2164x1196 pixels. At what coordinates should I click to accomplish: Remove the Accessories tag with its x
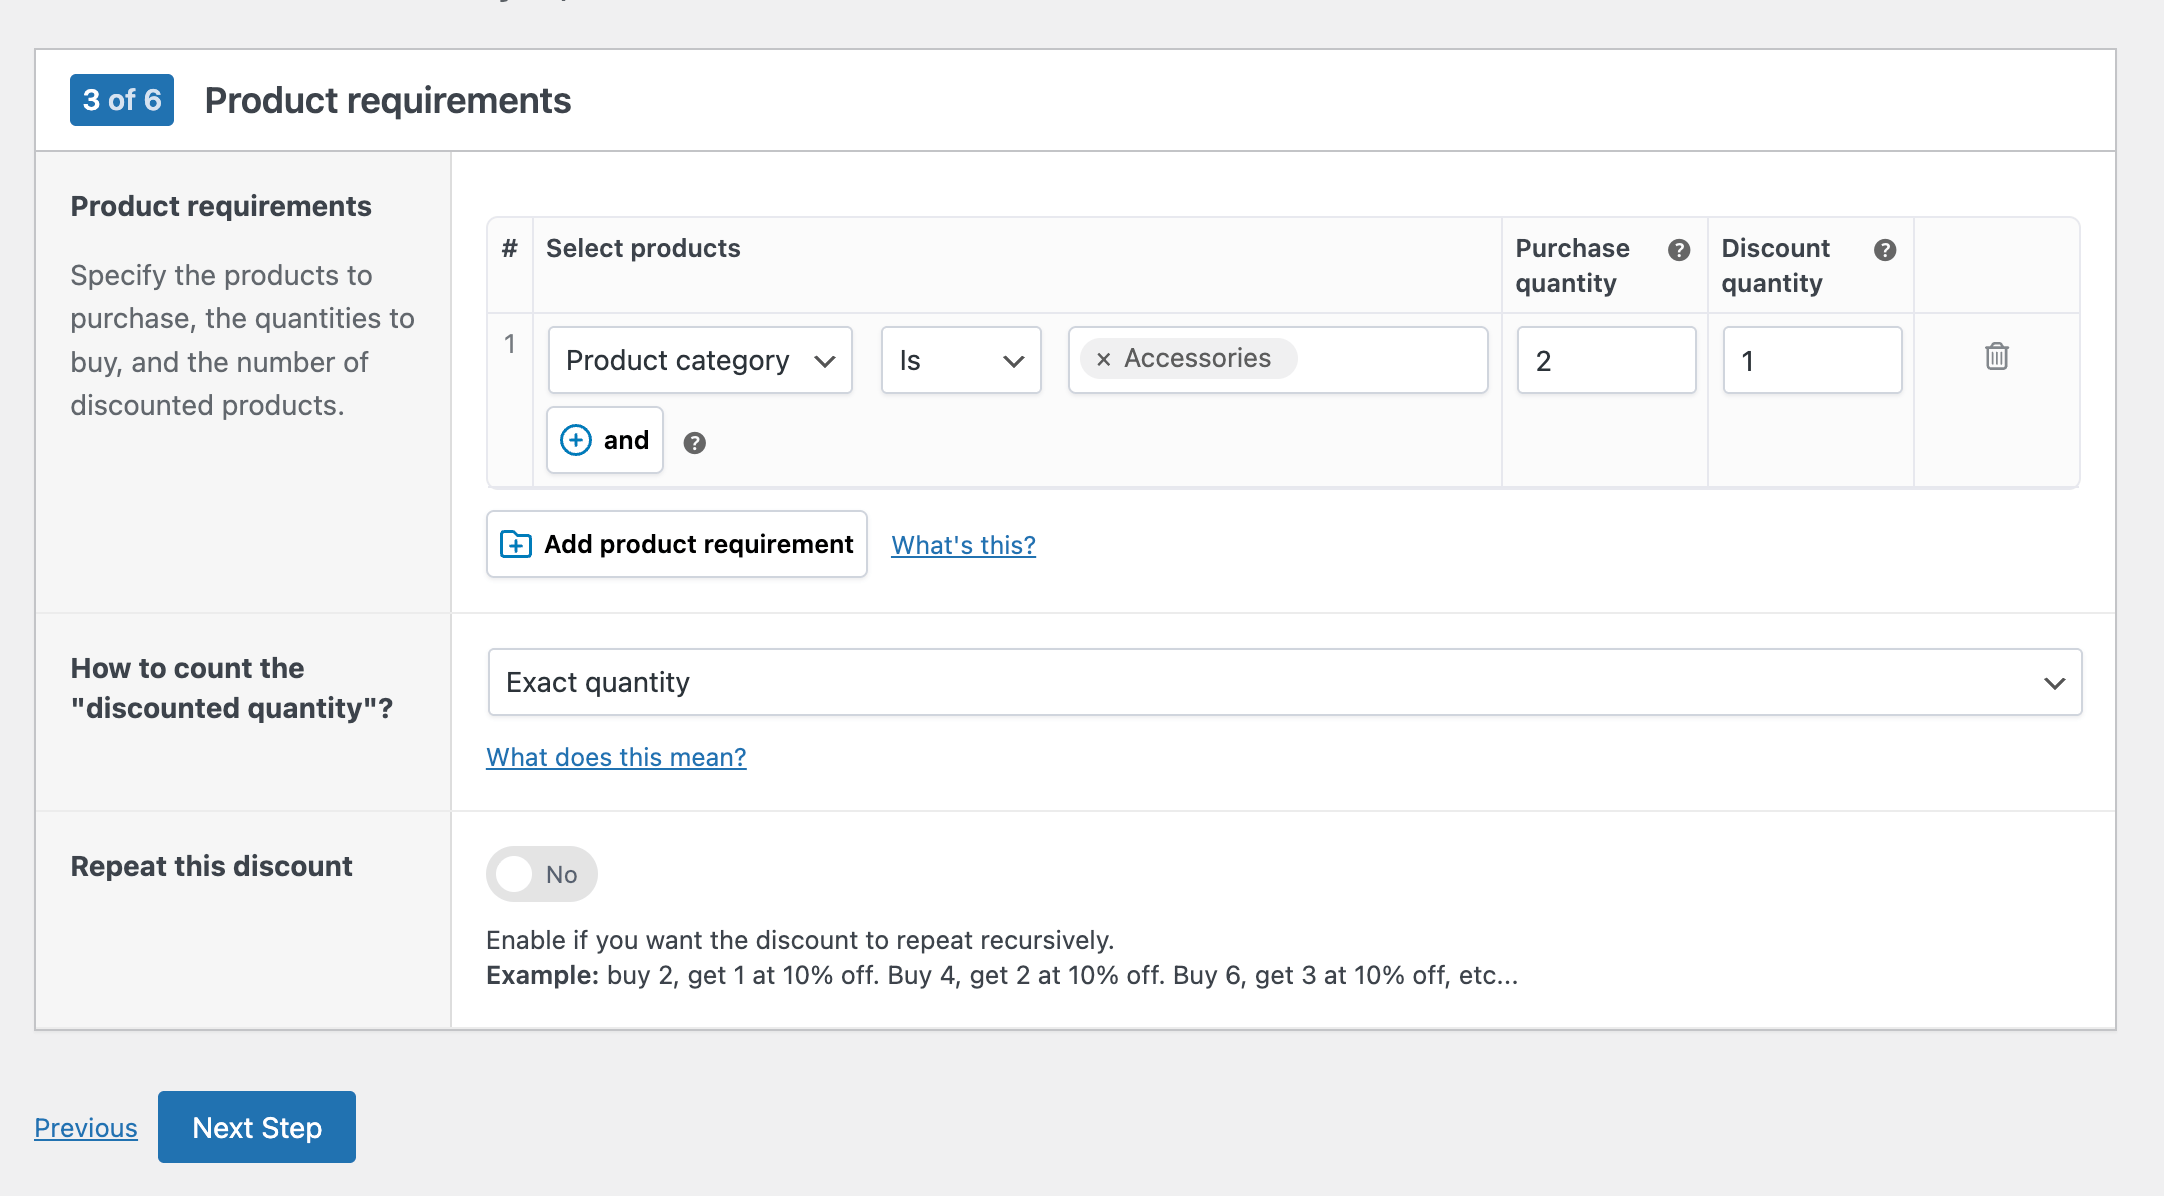(x=1103, y=359)
